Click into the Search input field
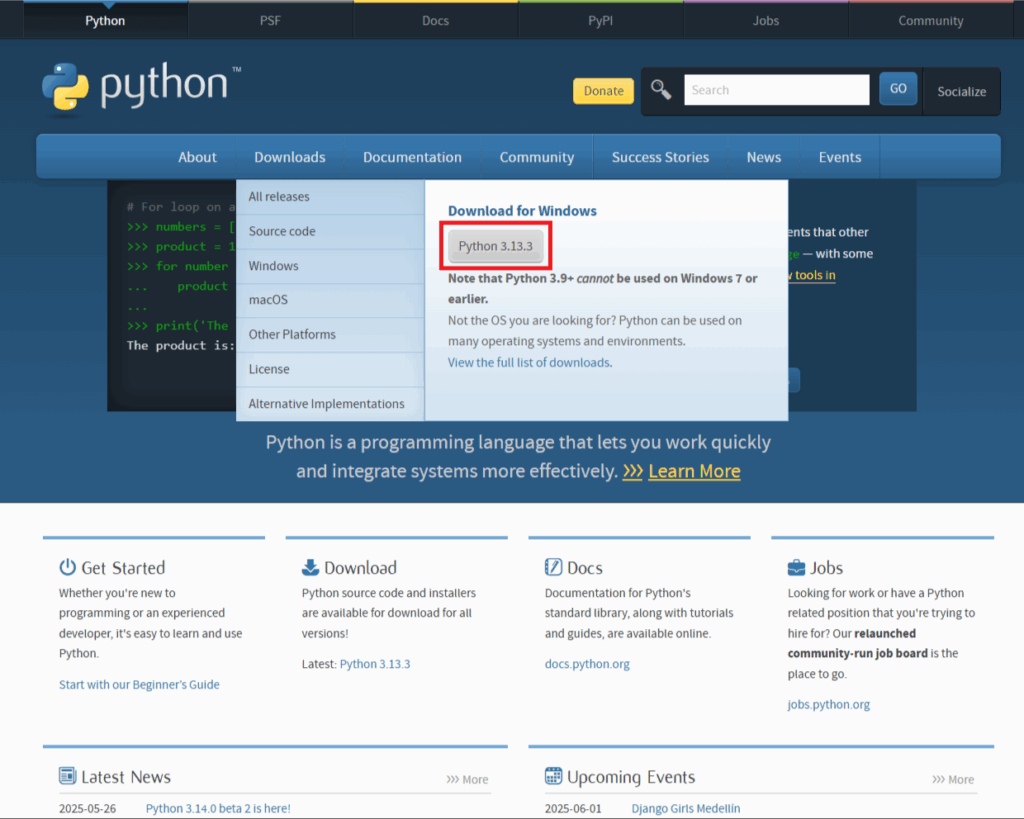1024x819 pixels. pos(776,89)
